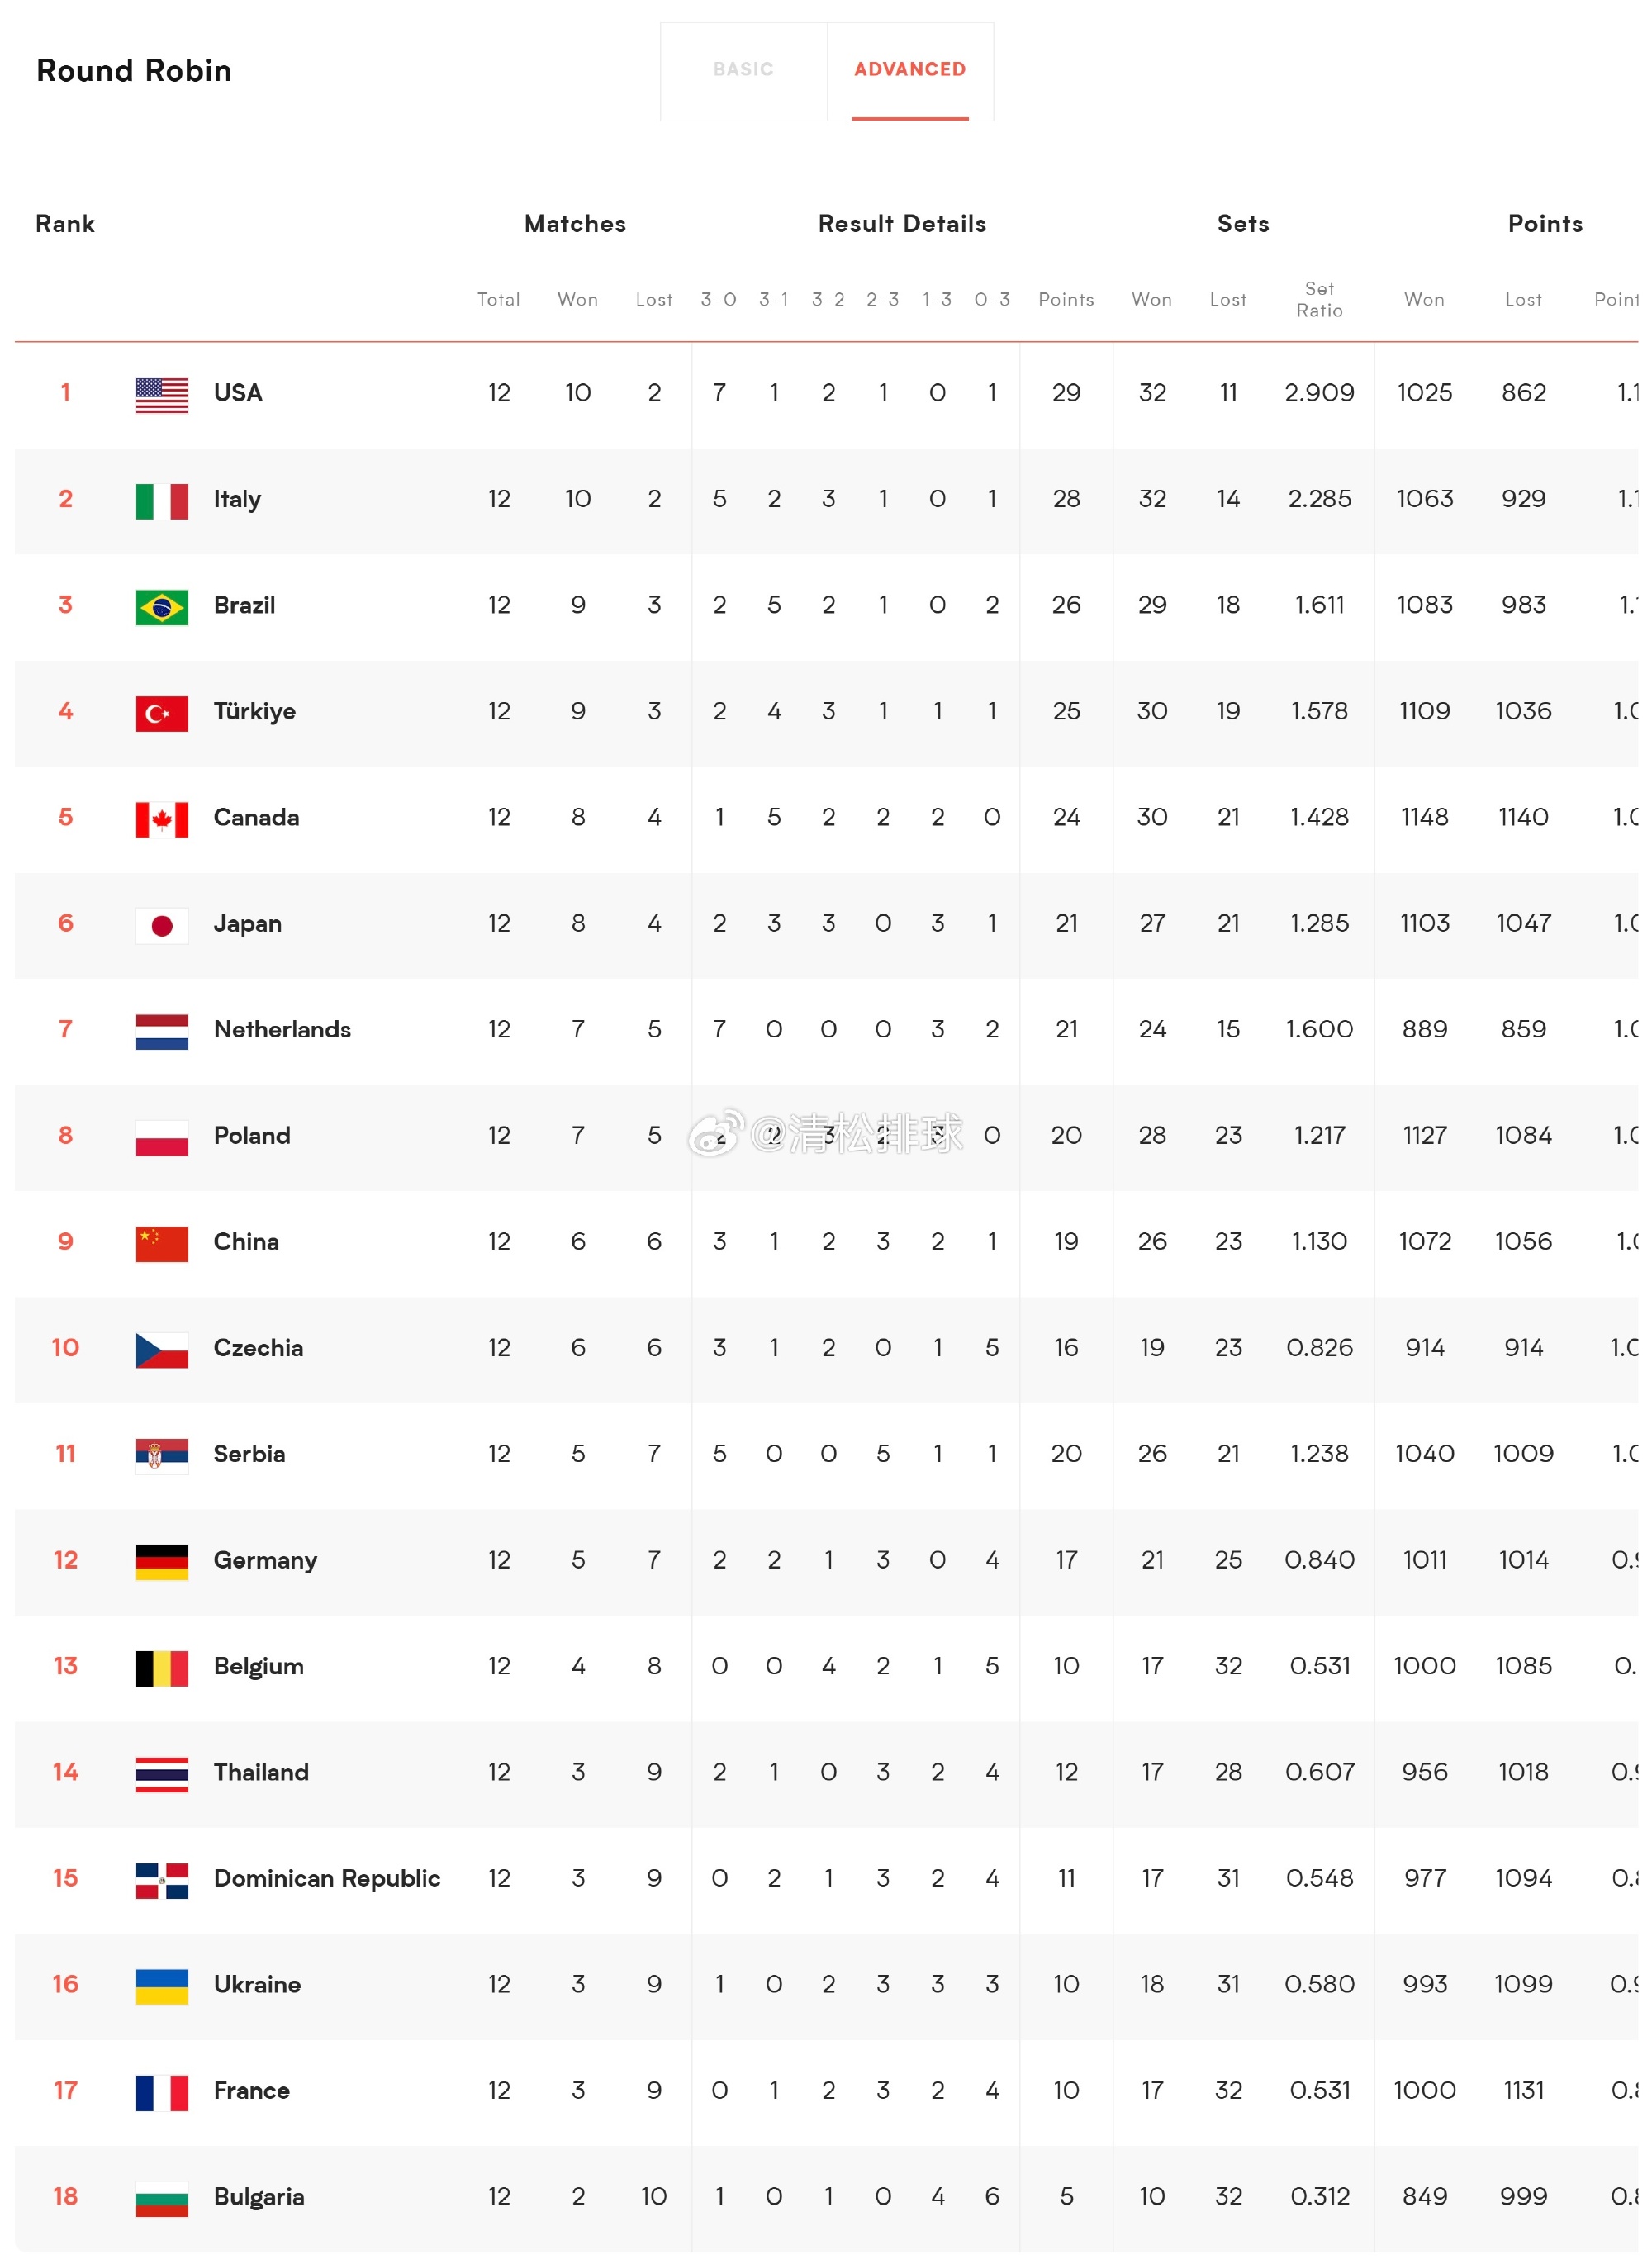Click the Türkiye flag icon

(162, 713)
